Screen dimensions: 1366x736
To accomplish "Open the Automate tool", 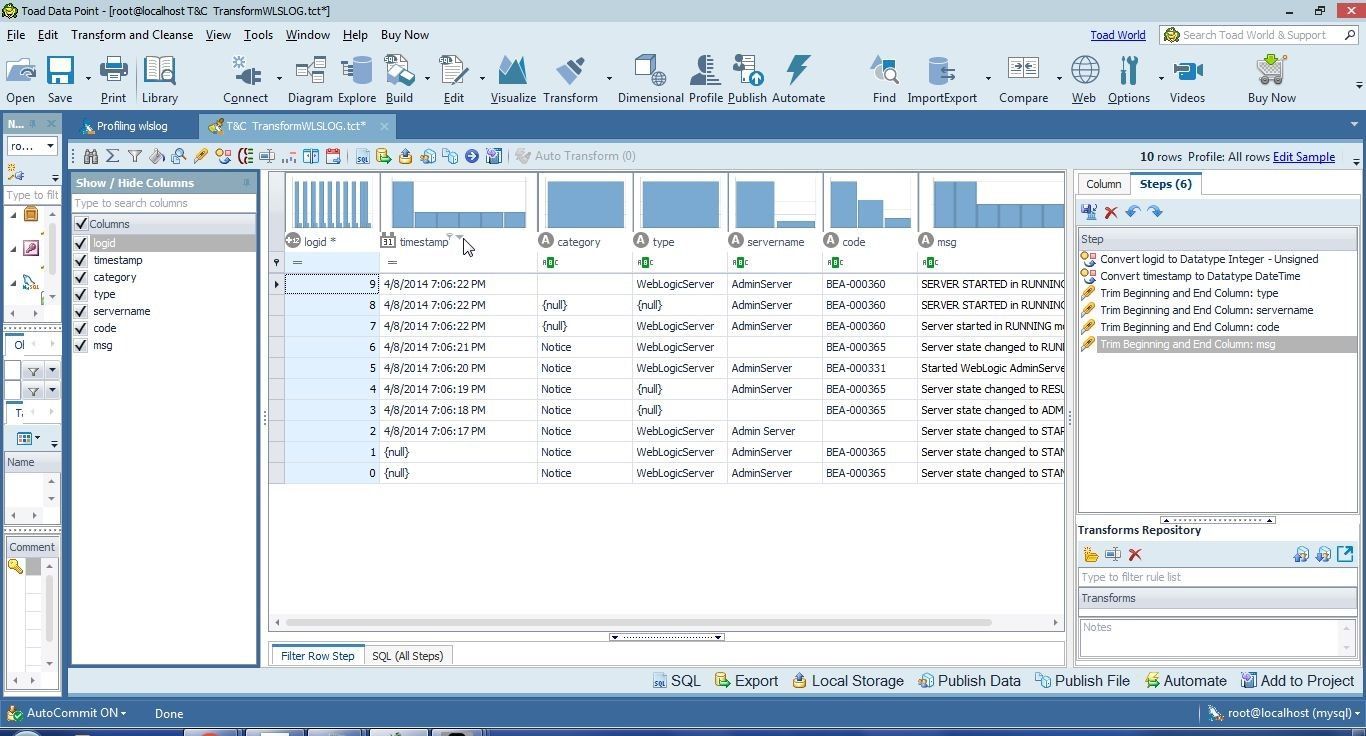I will tap(798, 79).
